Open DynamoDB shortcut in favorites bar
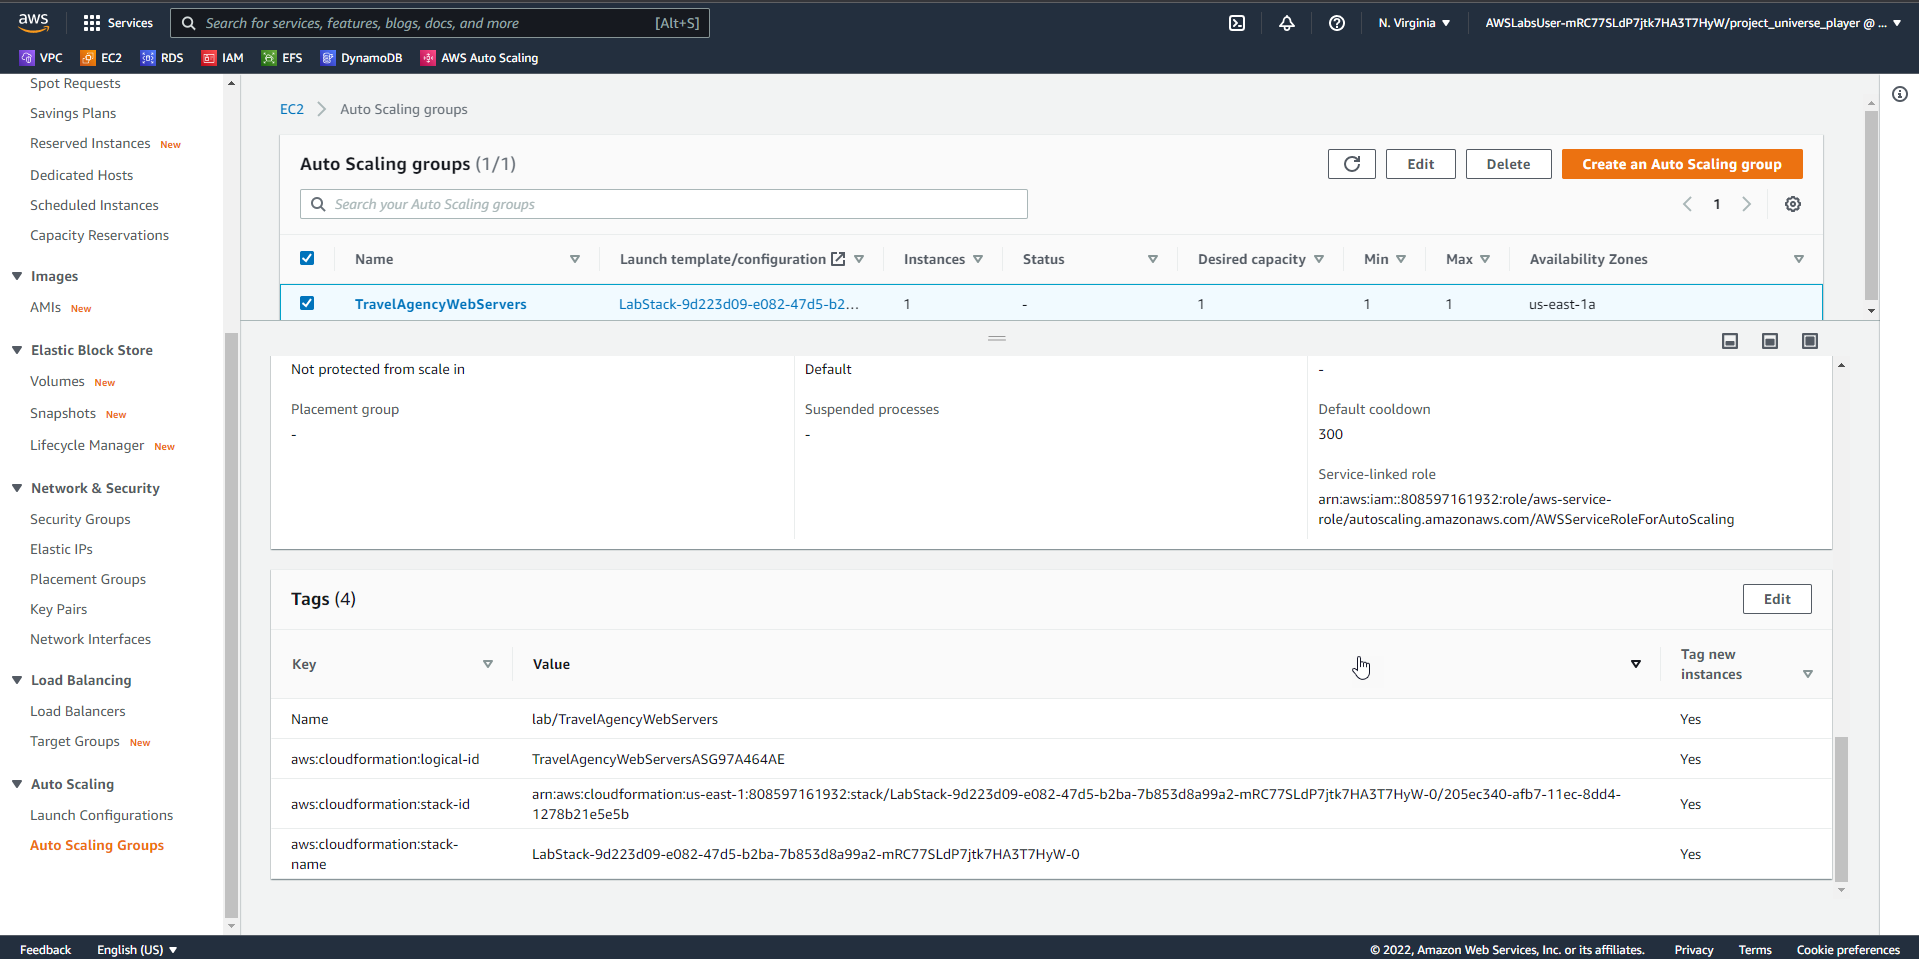 click(x=361, y=58)
